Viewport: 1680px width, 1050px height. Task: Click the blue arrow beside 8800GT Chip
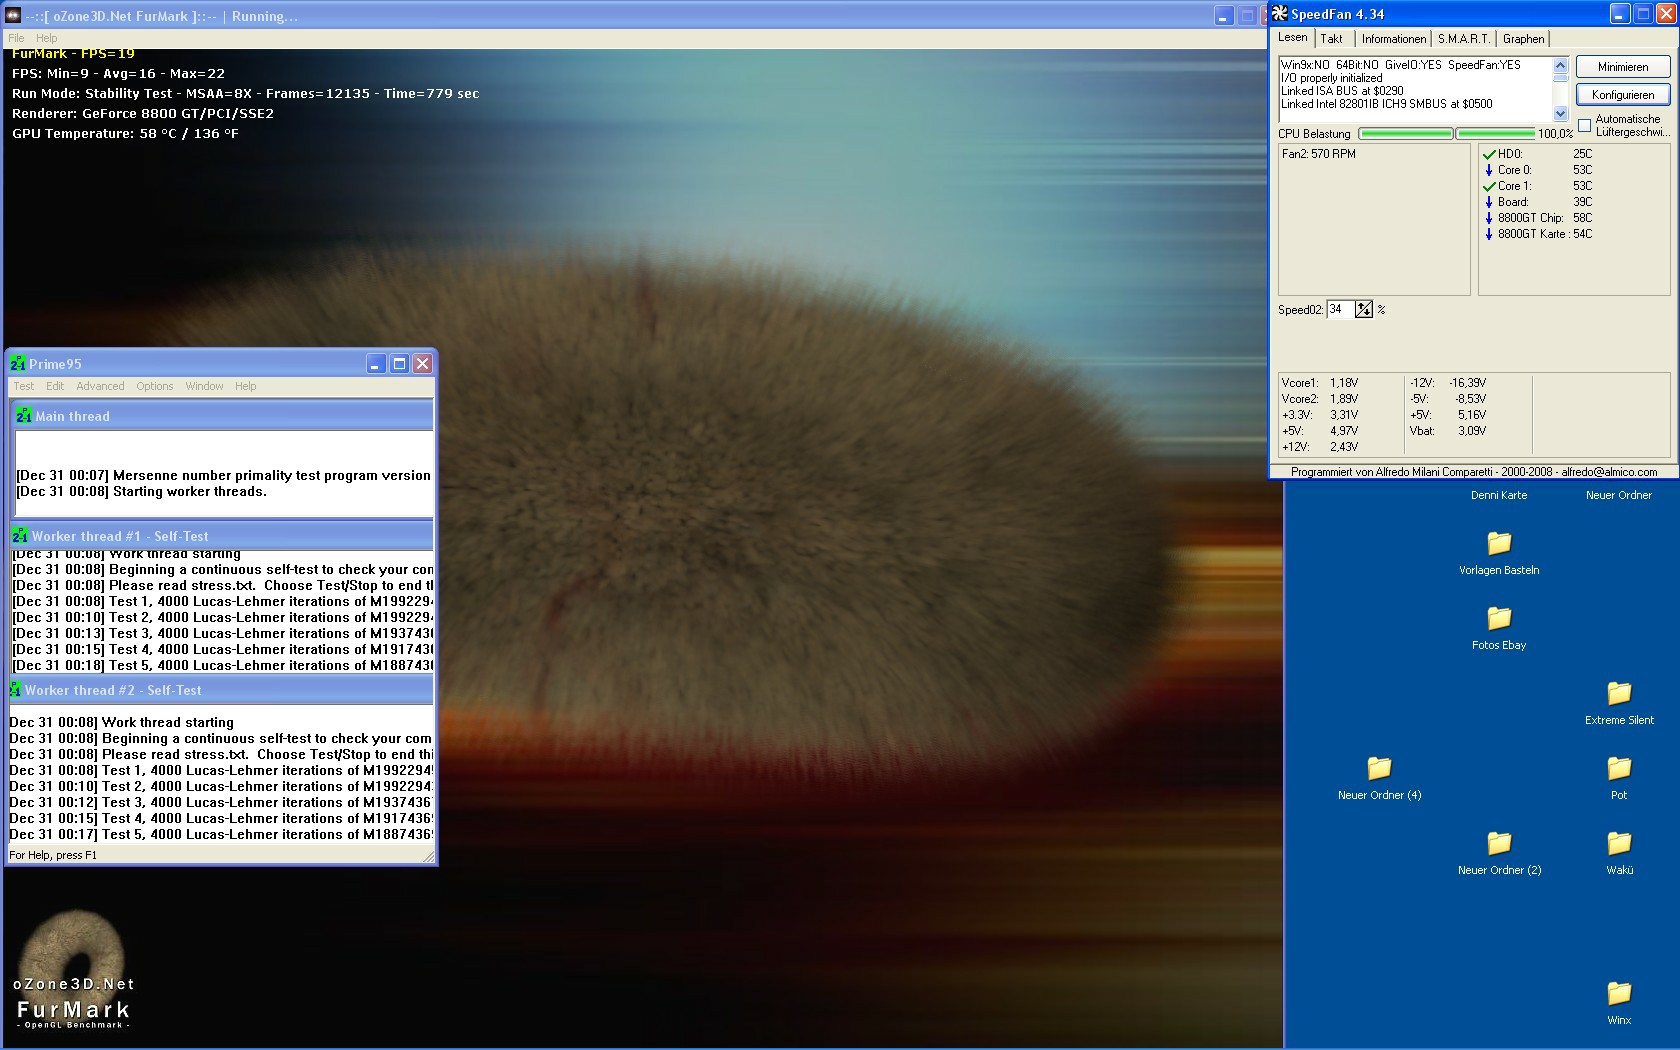pyautogui.click(x=1489, y=218)
